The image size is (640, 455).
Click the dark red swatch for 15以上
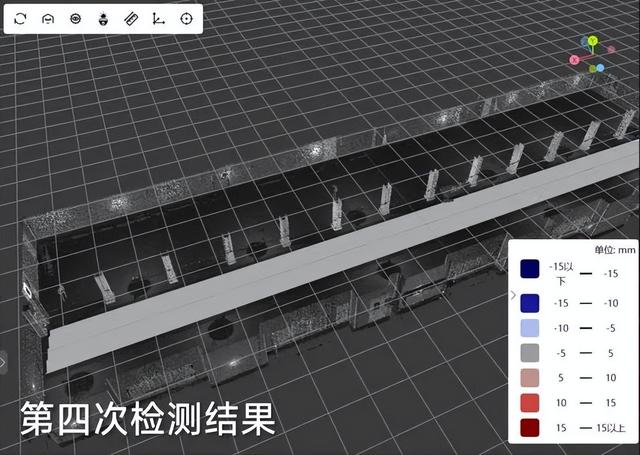pos(529,428)
